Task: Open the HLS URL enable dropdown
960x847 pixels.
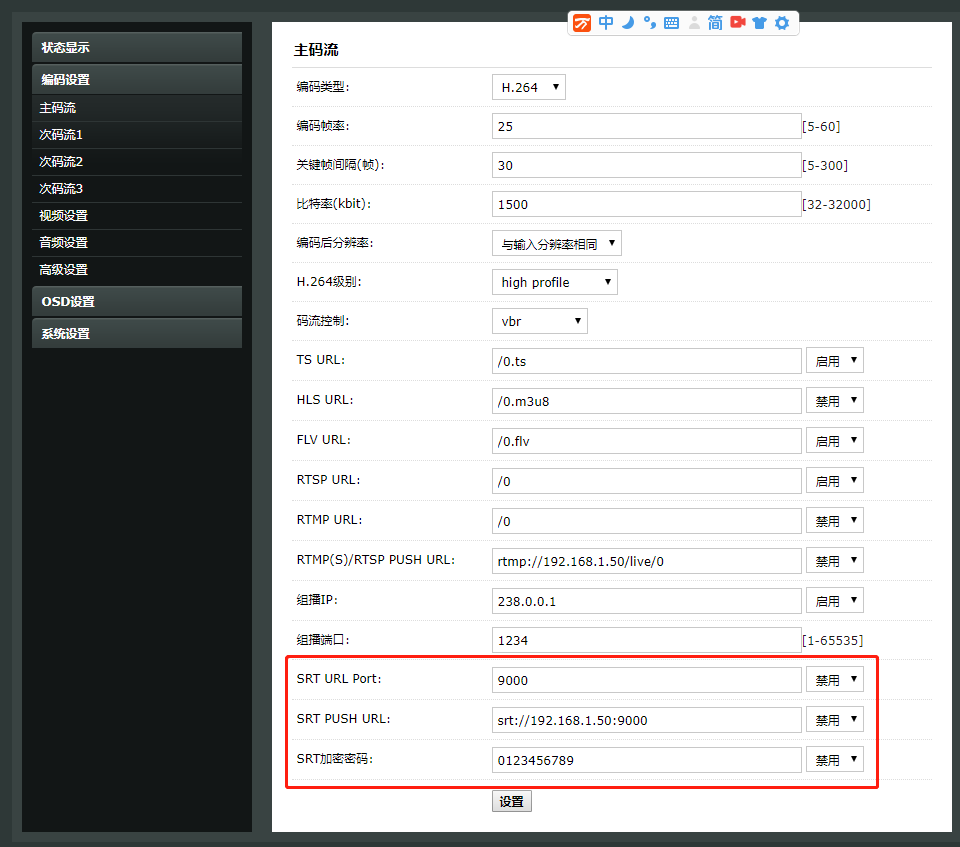Action: 834,401
